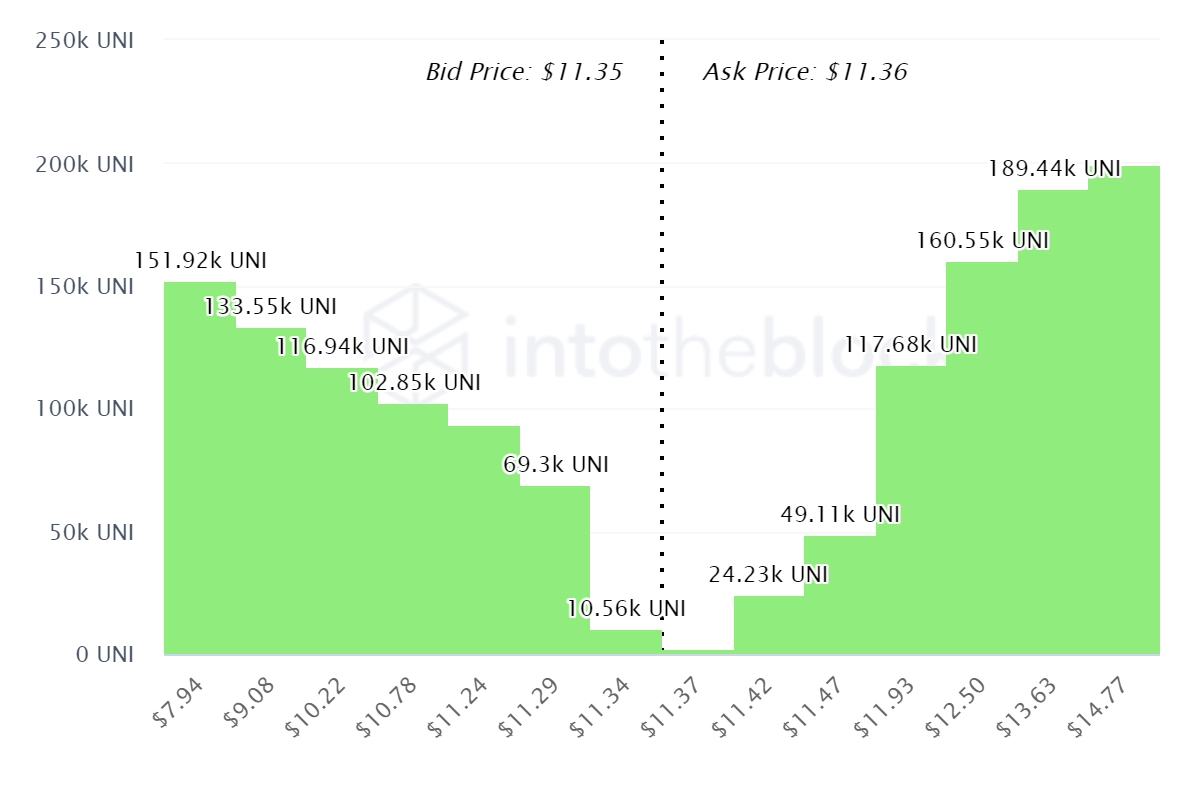
Task: Click the 10.56k UNI data label
Action: click(x=626, y=608)
